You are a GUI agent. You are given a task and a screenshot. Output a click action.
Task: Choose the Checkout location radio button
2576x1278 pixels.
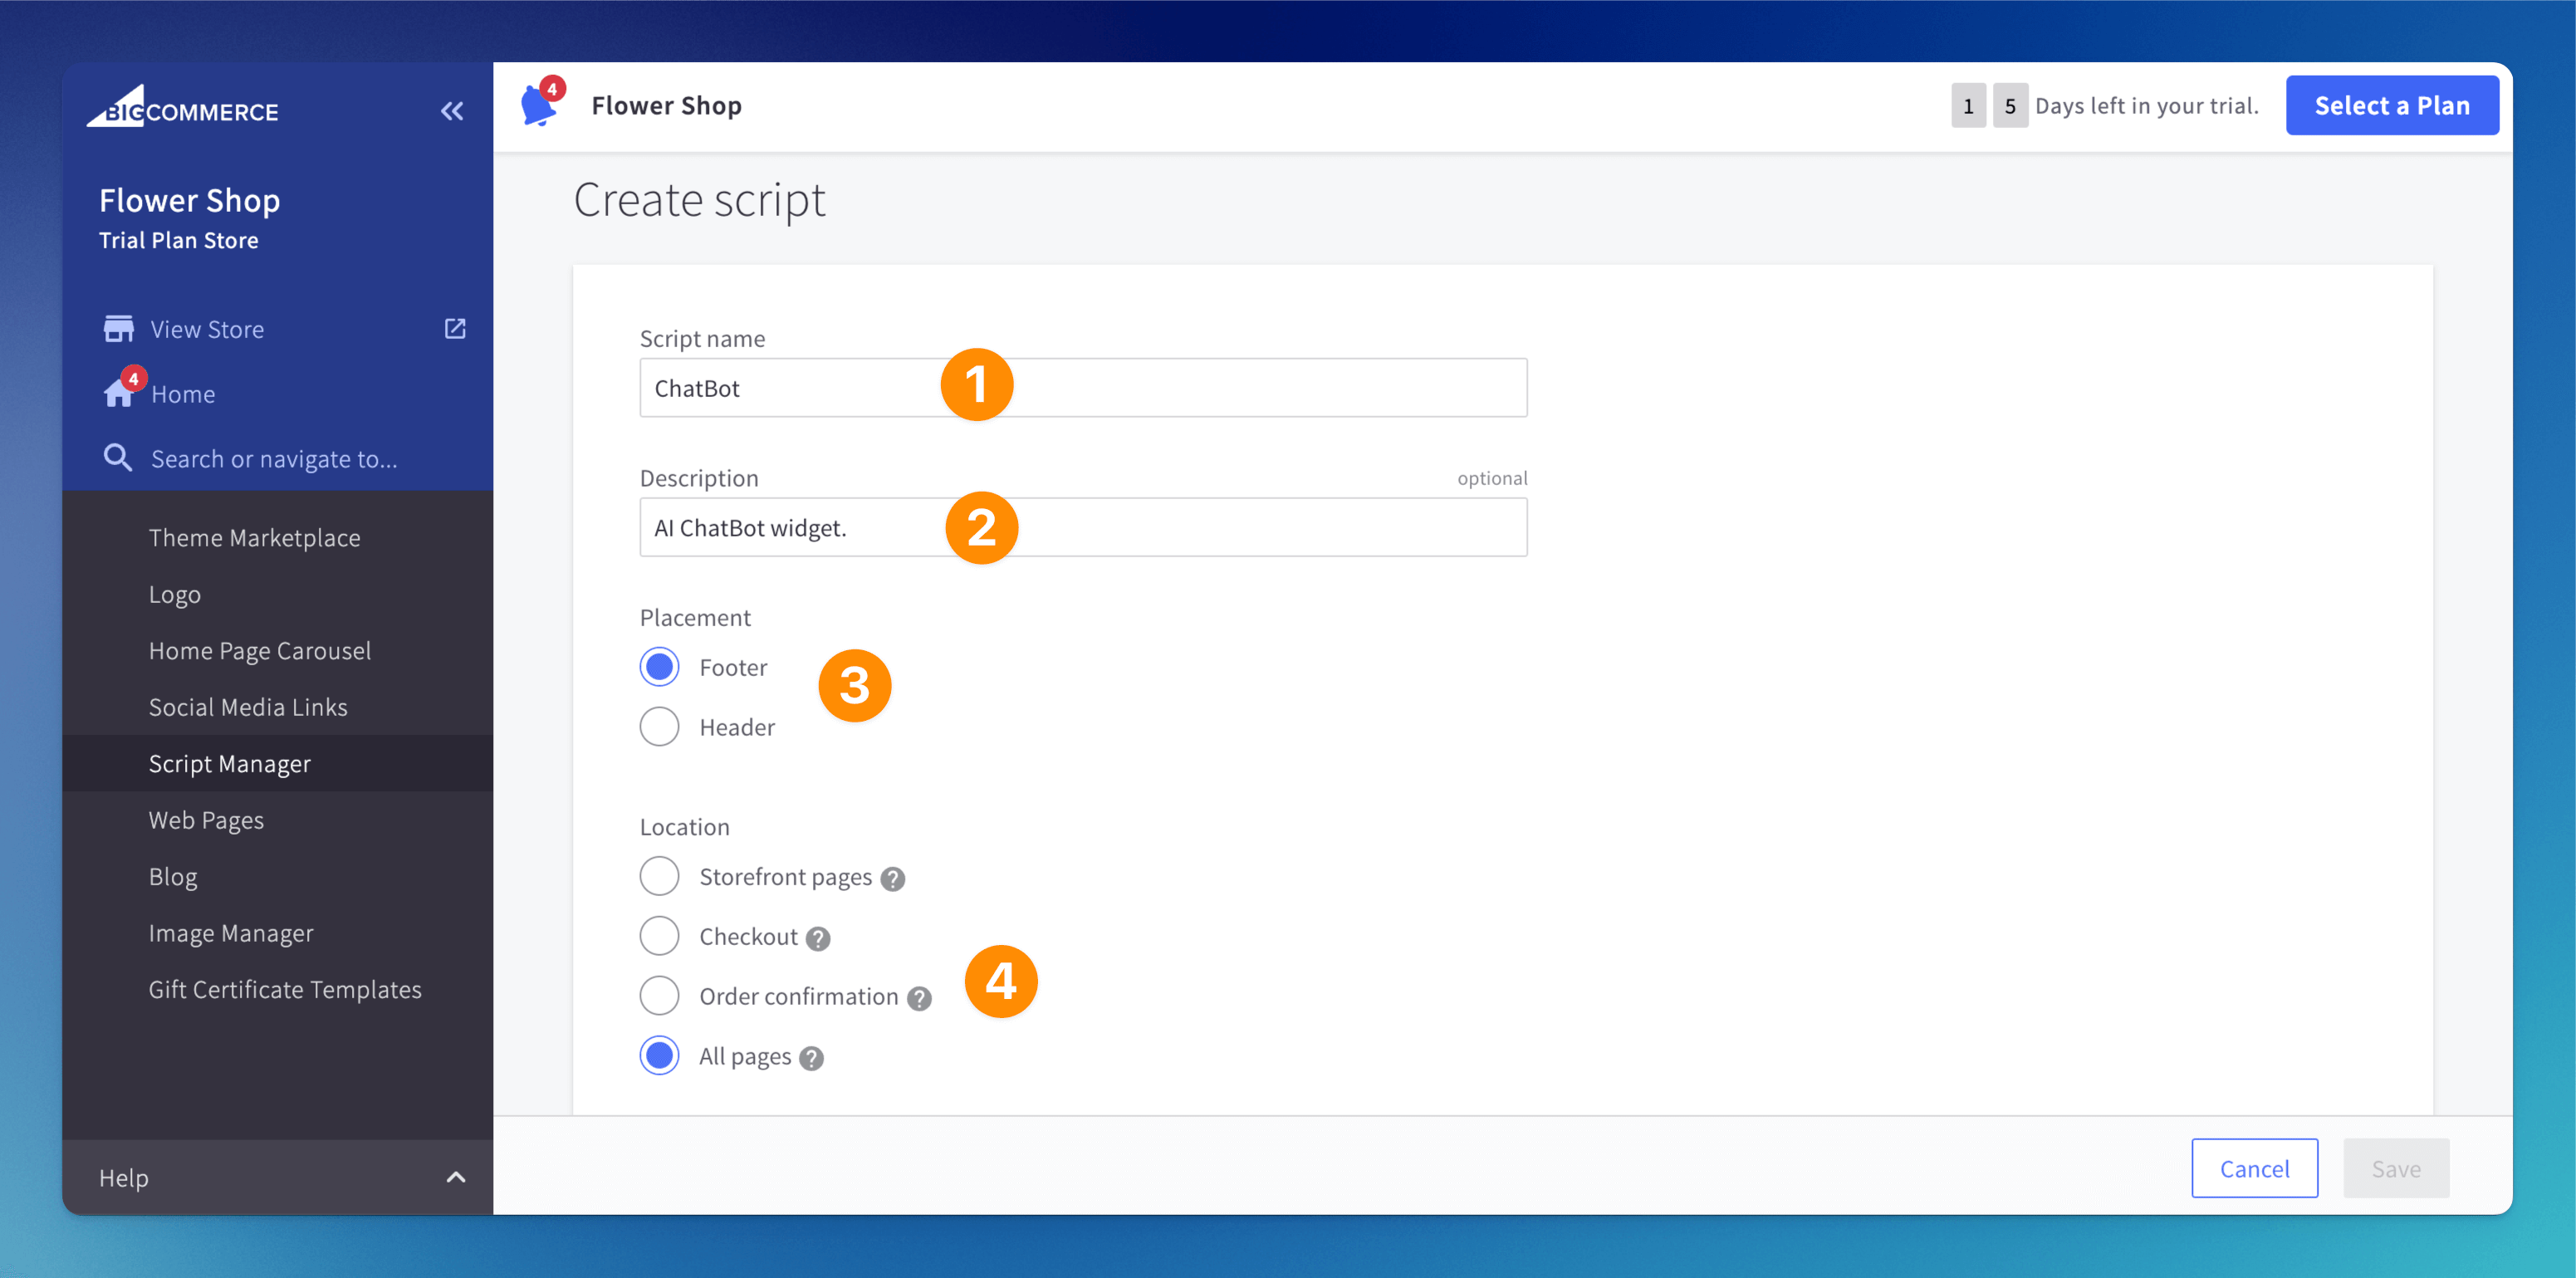(659, 937)
